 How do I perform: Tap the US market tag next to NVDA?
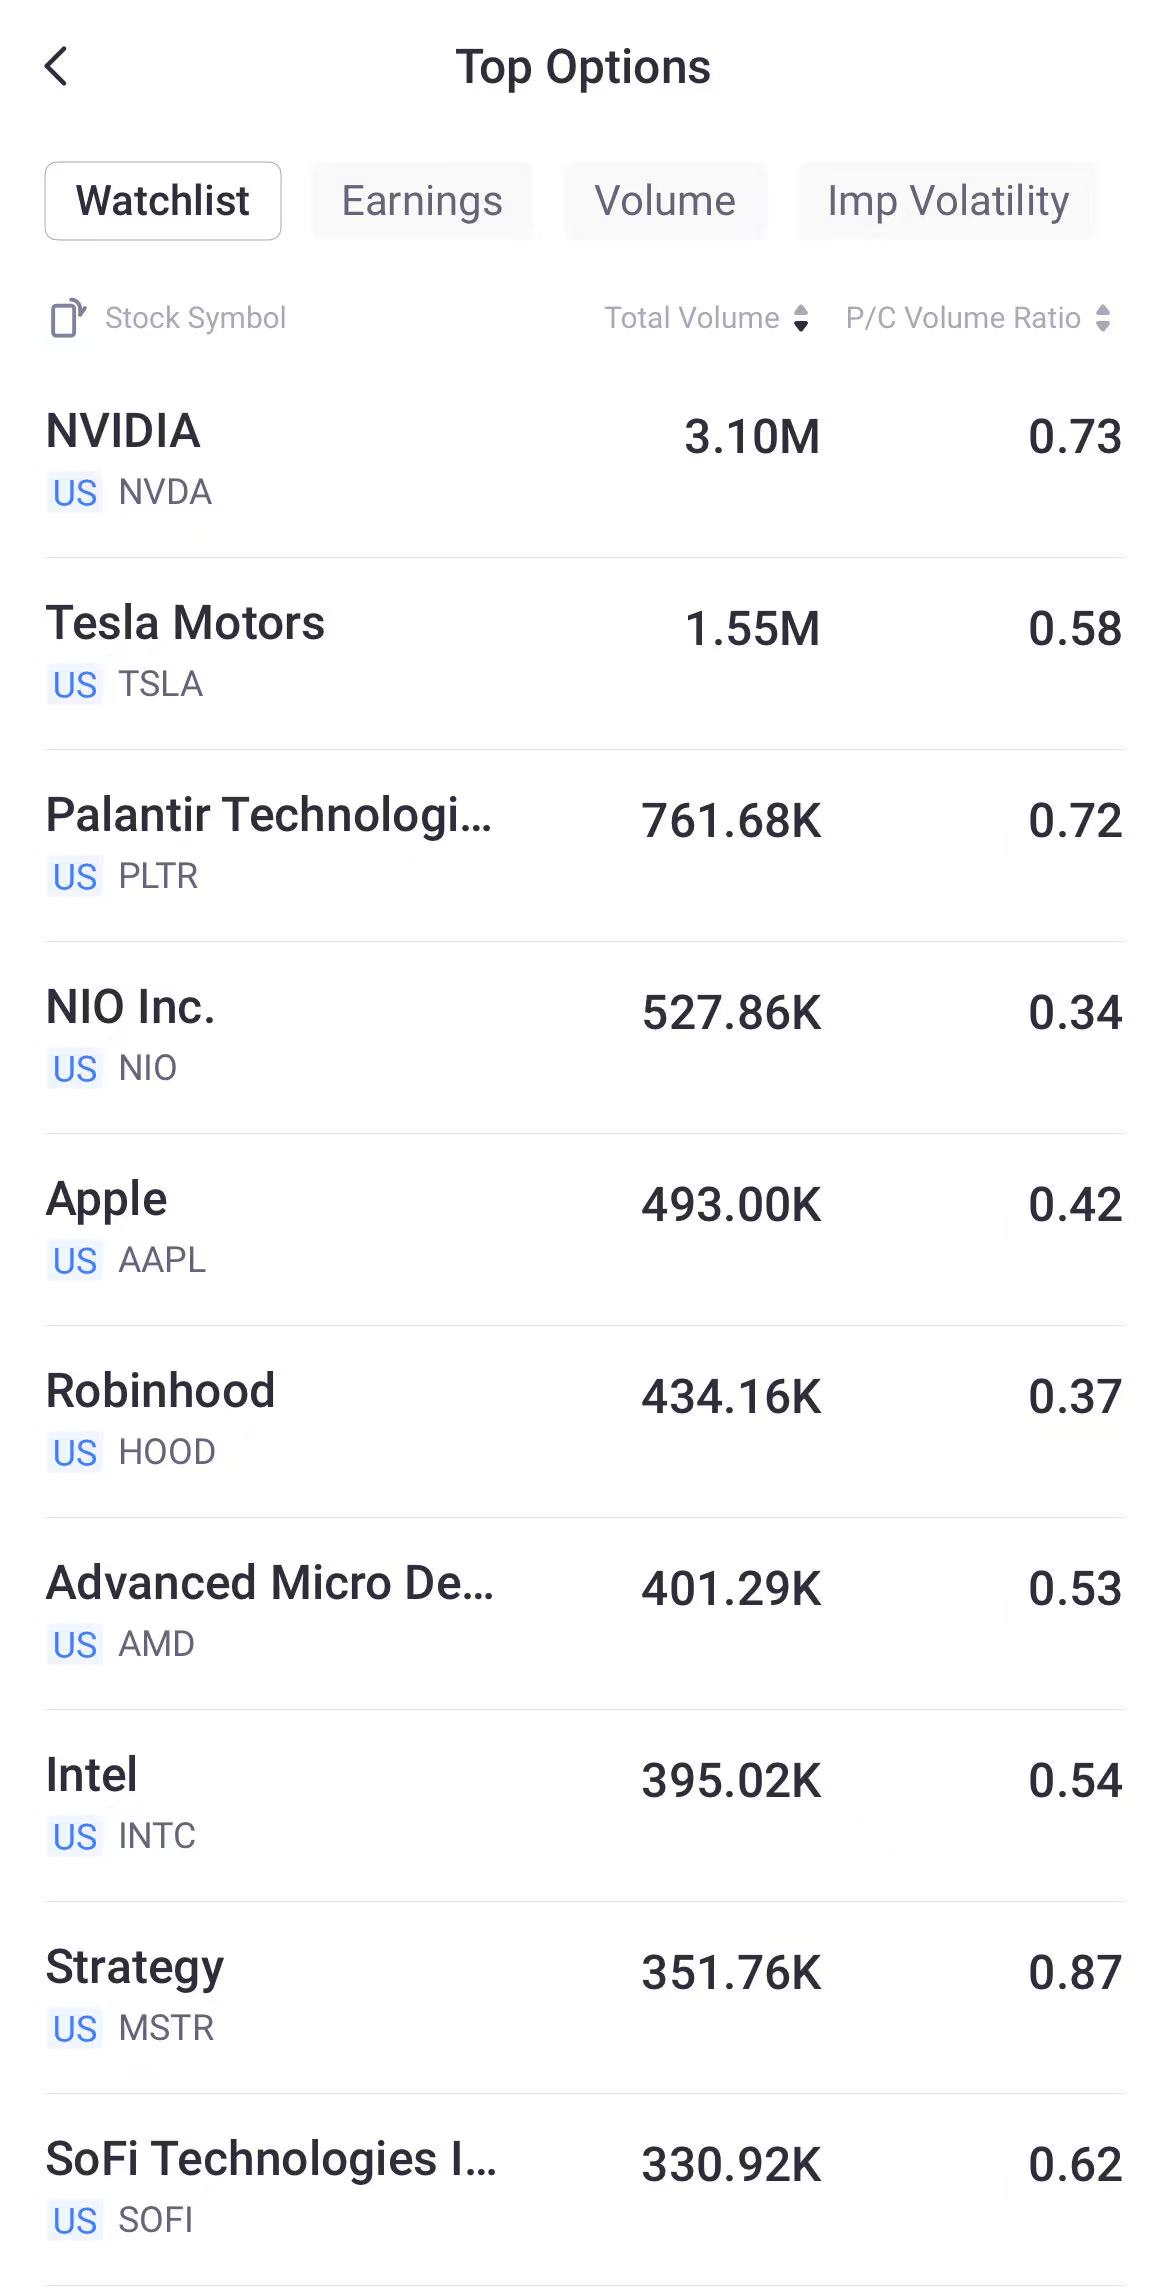point(75,493)
